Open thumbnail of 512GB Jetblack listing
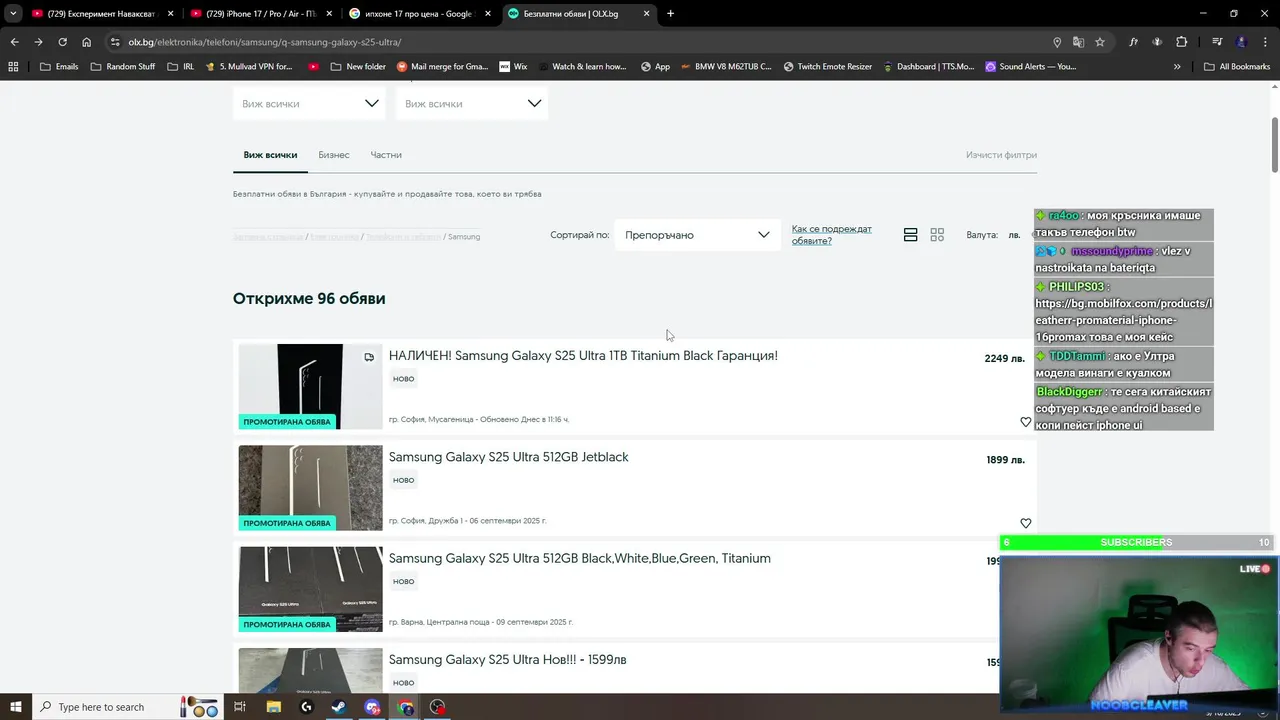This screenshot has height=720, width=1280. click(x=310, y=488)
